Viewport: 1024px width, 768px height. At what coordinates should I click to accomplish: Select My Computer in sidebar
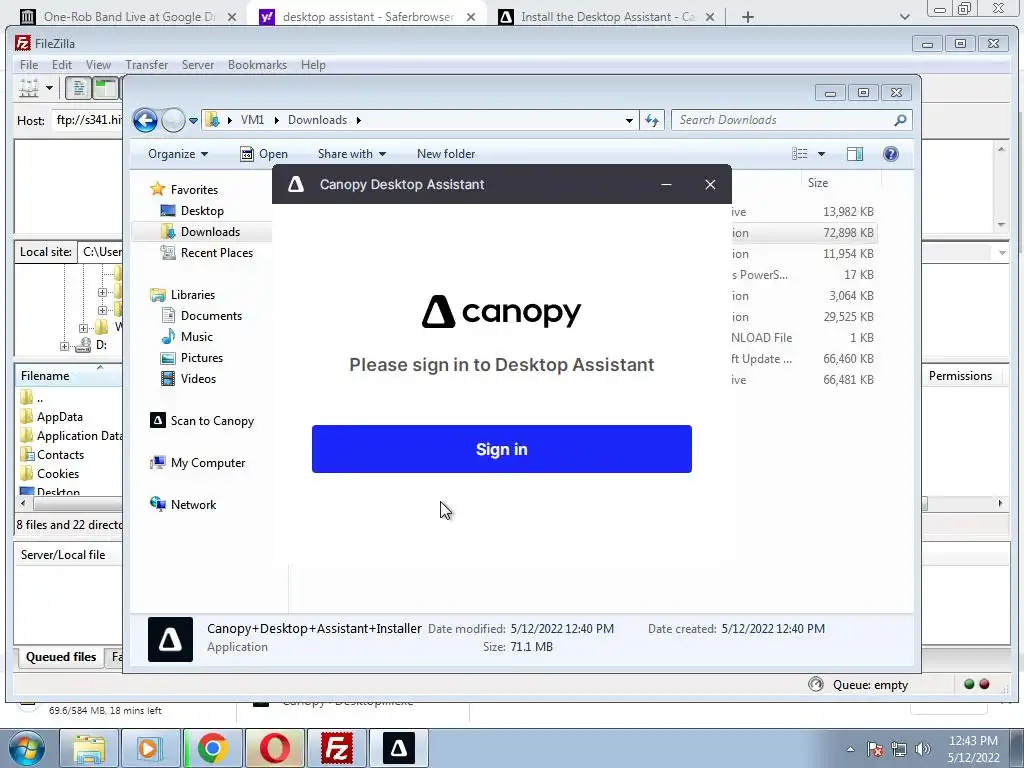[197, 463]
